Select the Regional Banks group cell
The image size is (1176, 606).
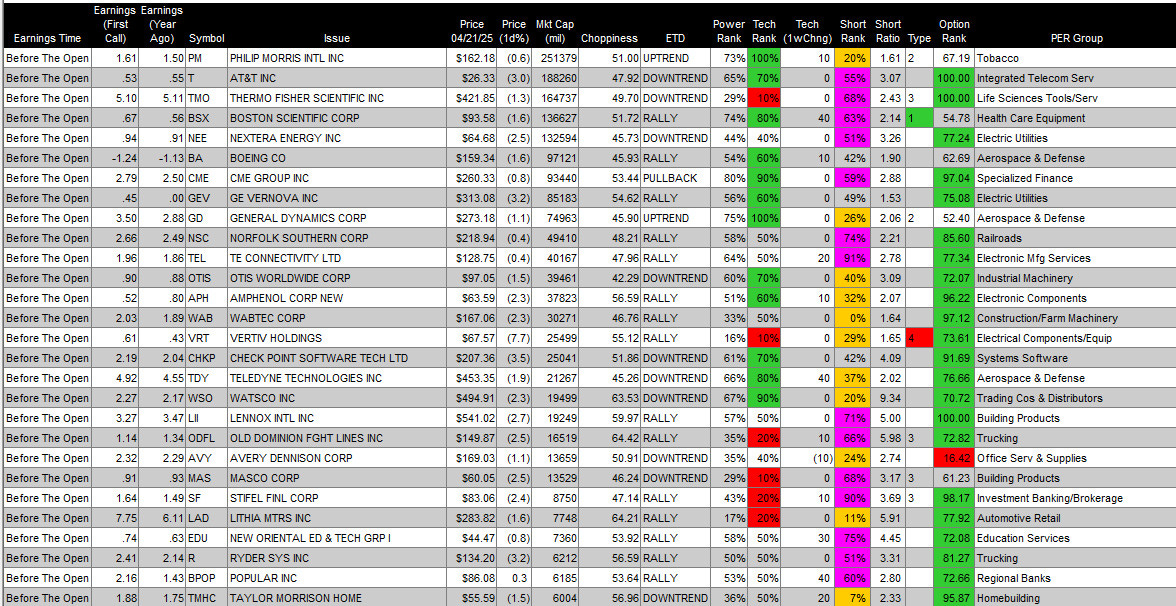point(1075,578)
